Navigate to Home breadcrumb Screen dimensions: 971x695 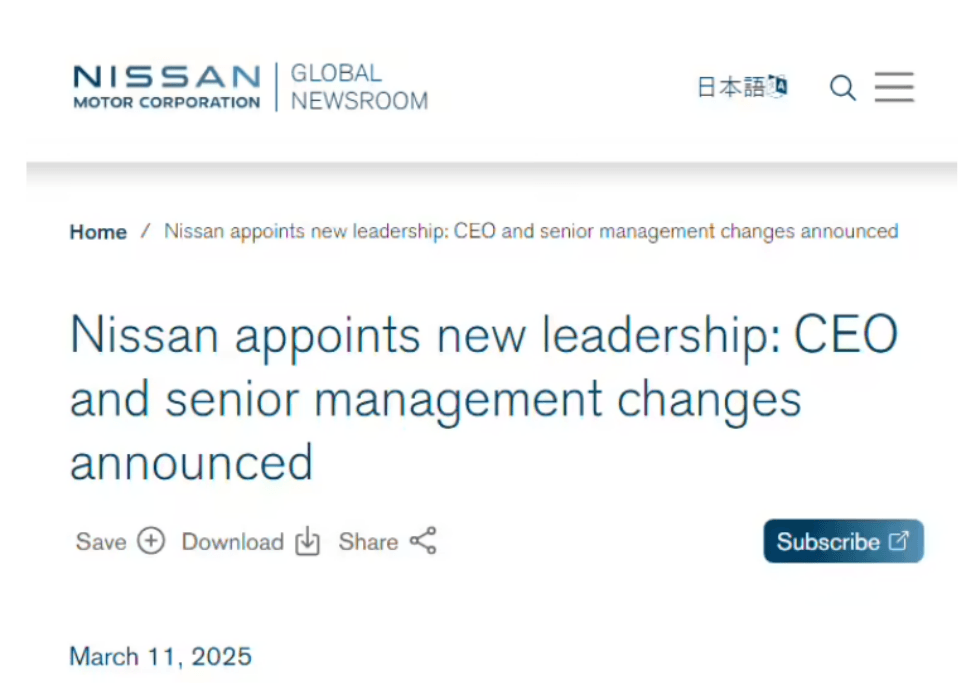click(98, 232)
